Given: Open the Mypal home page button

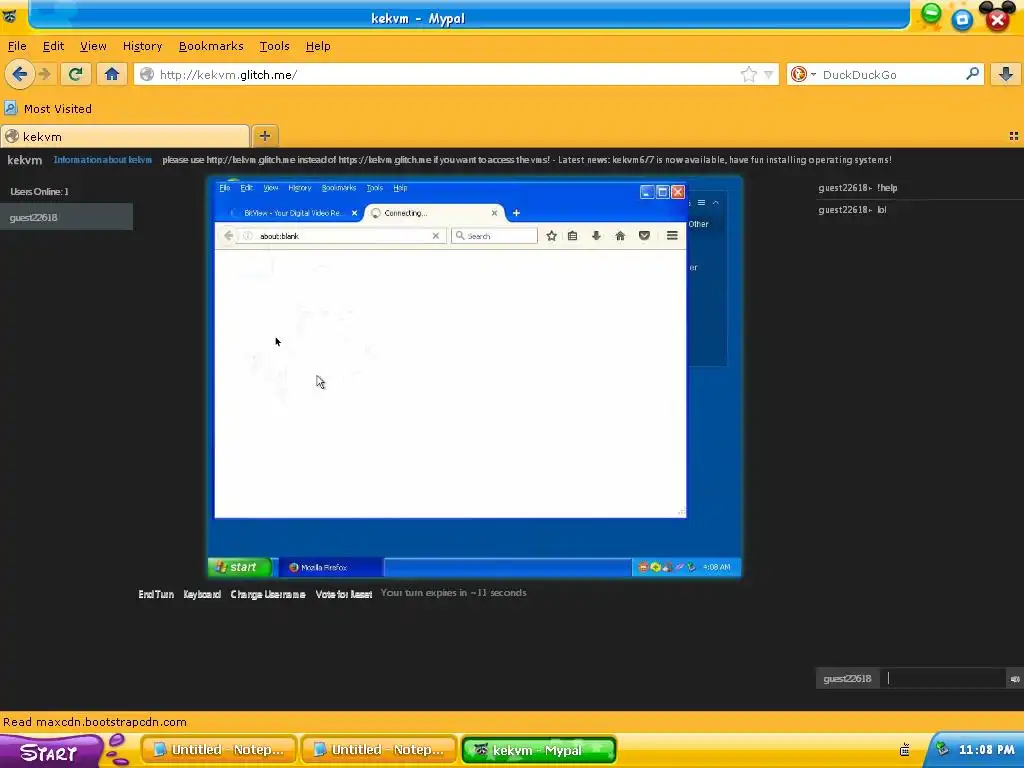Looking at the screenshot, I should click(x=112, y=74).
